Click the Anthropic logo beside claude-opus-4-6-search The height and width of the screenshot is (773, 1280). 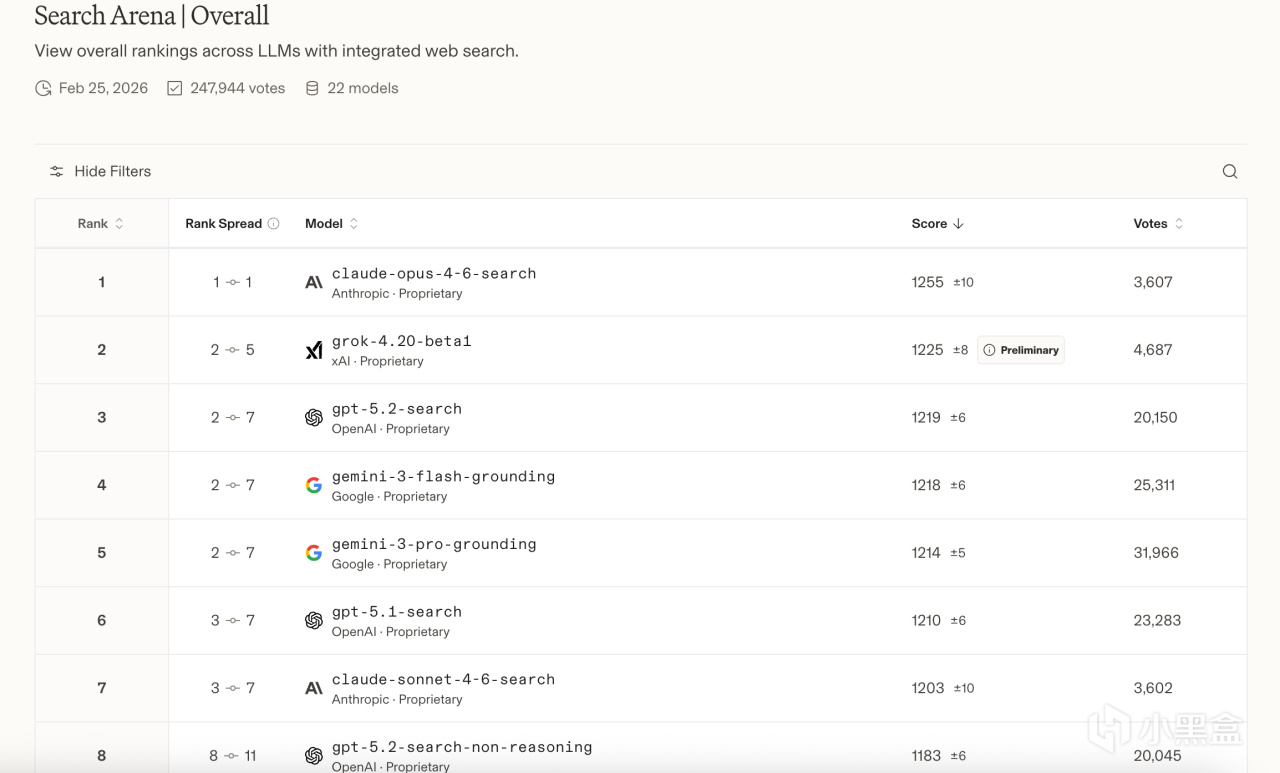(314, 283)
